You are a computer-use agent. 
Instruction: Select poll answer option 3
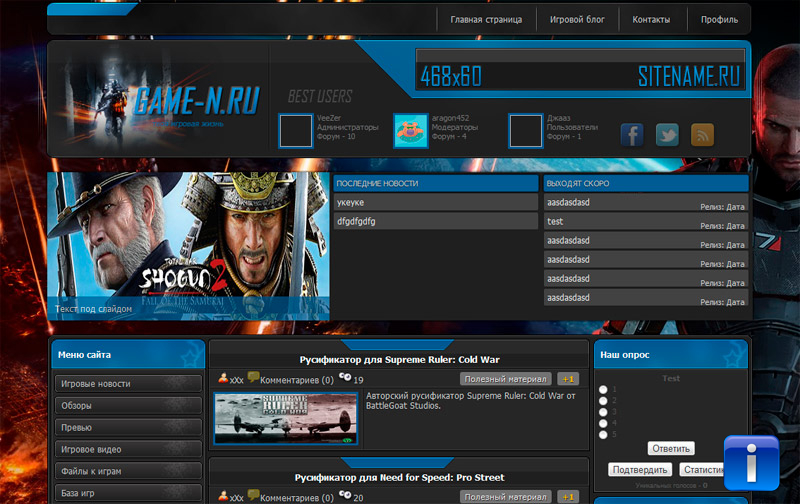coord(603,412)
